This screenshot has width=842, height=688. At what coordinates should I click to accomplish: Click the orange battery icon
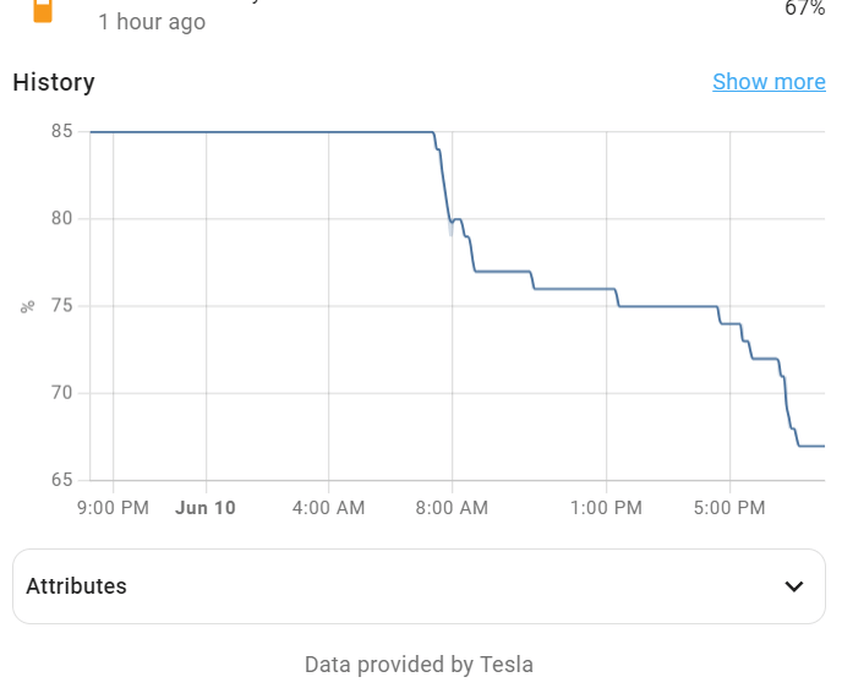[x=43, y=11]
